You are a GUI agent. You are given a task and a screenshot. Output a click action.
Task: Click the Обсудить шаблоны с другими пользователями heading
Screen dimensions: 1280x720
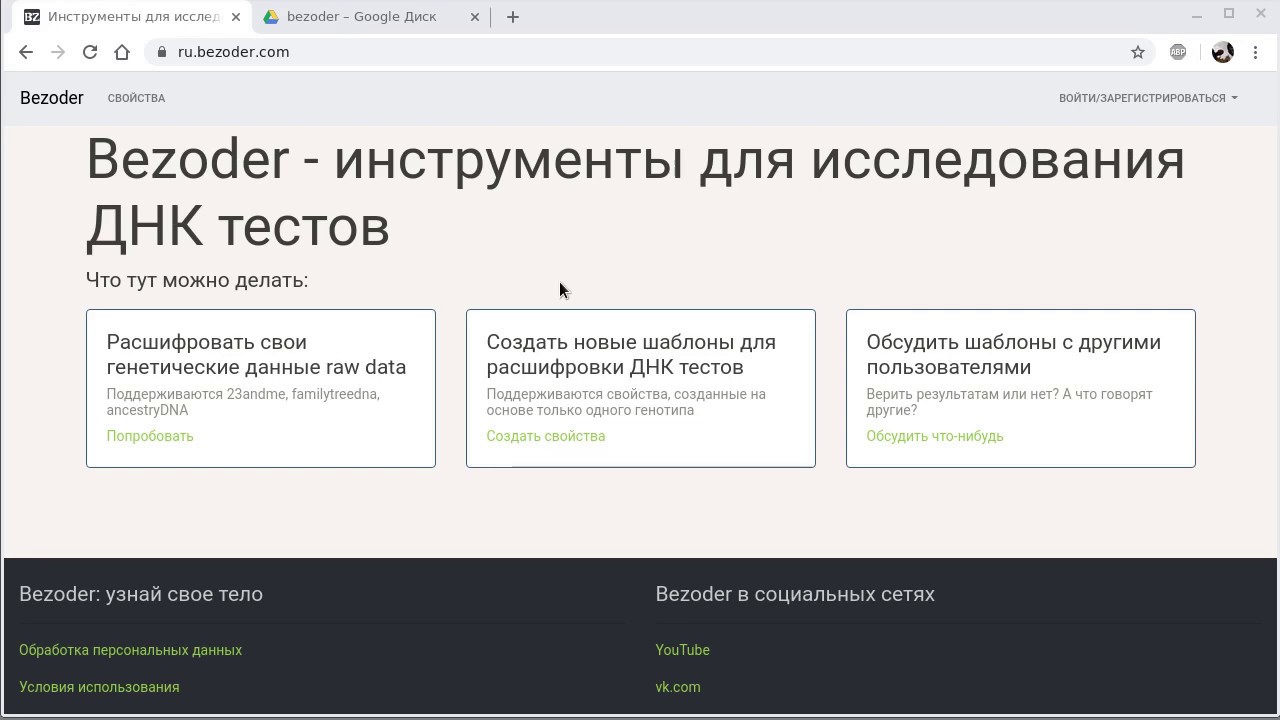coord(1014,354)
